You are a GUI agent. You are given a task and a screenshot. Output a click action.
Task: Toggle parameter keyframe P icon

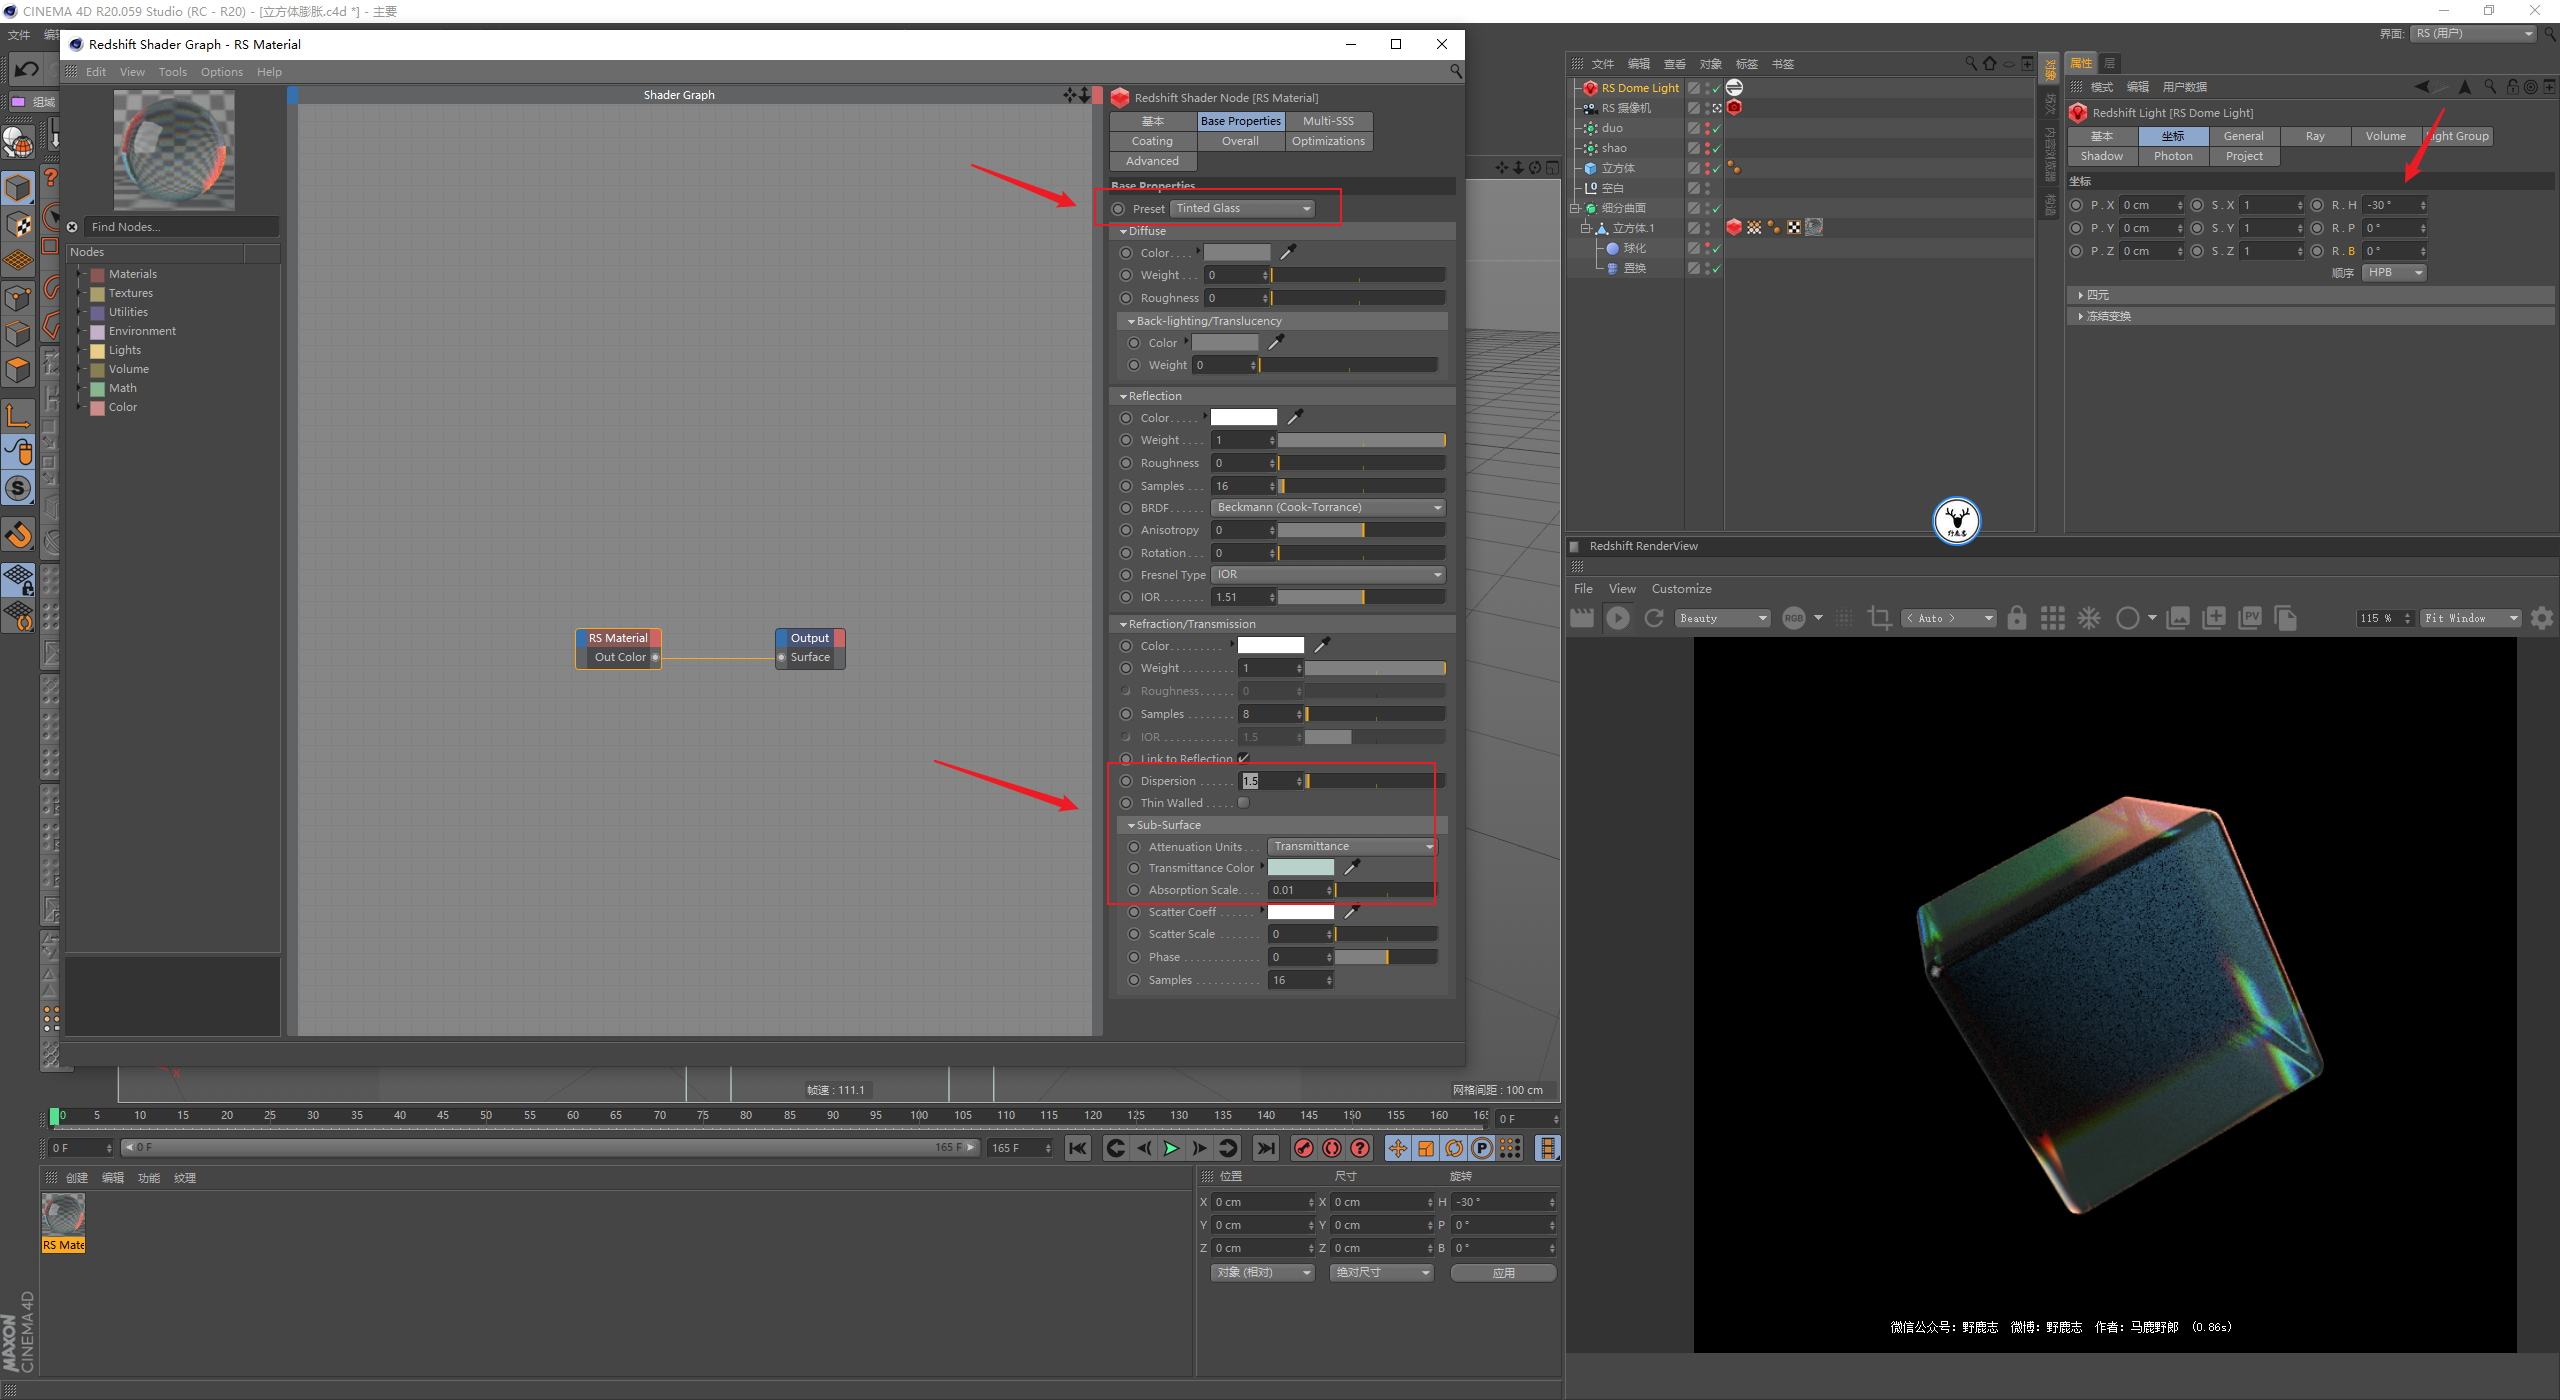(x=1482, y=1148)
